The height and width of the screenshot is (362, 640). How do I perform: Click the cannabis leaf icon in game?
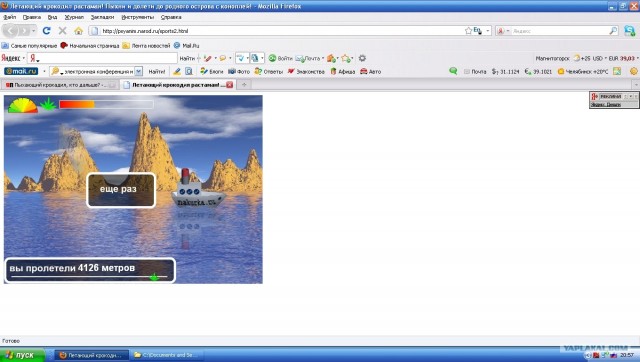(x=48, y=104)
